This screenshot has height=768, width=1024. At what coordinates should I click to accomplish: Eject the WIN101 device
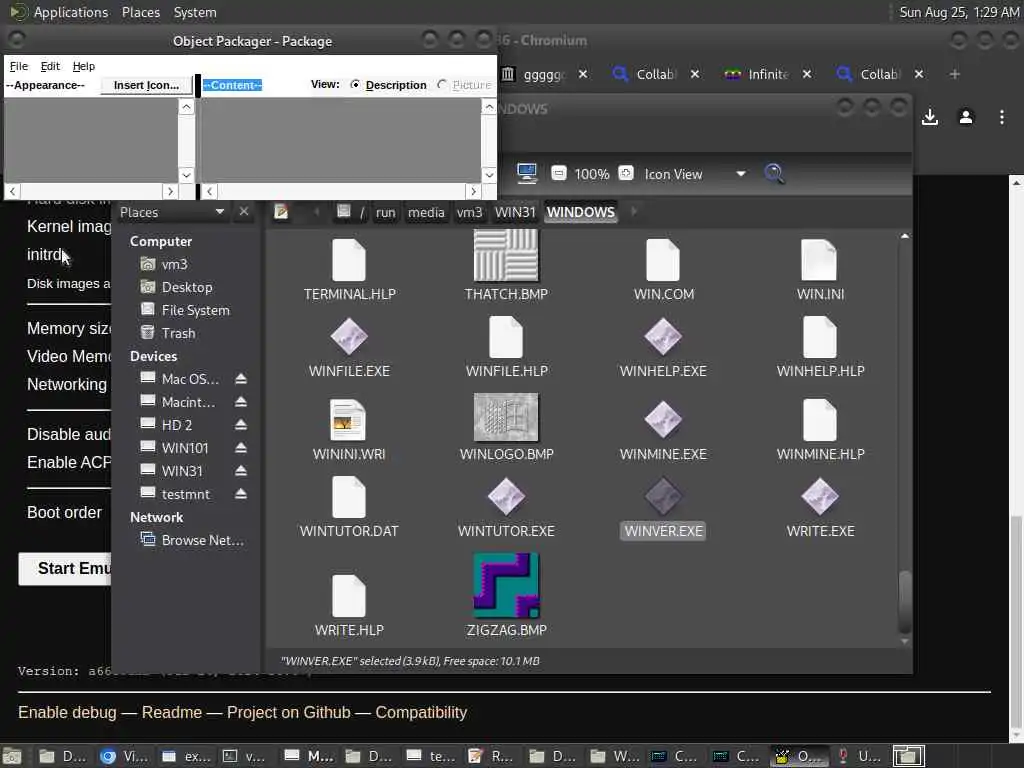pos(241,448)
